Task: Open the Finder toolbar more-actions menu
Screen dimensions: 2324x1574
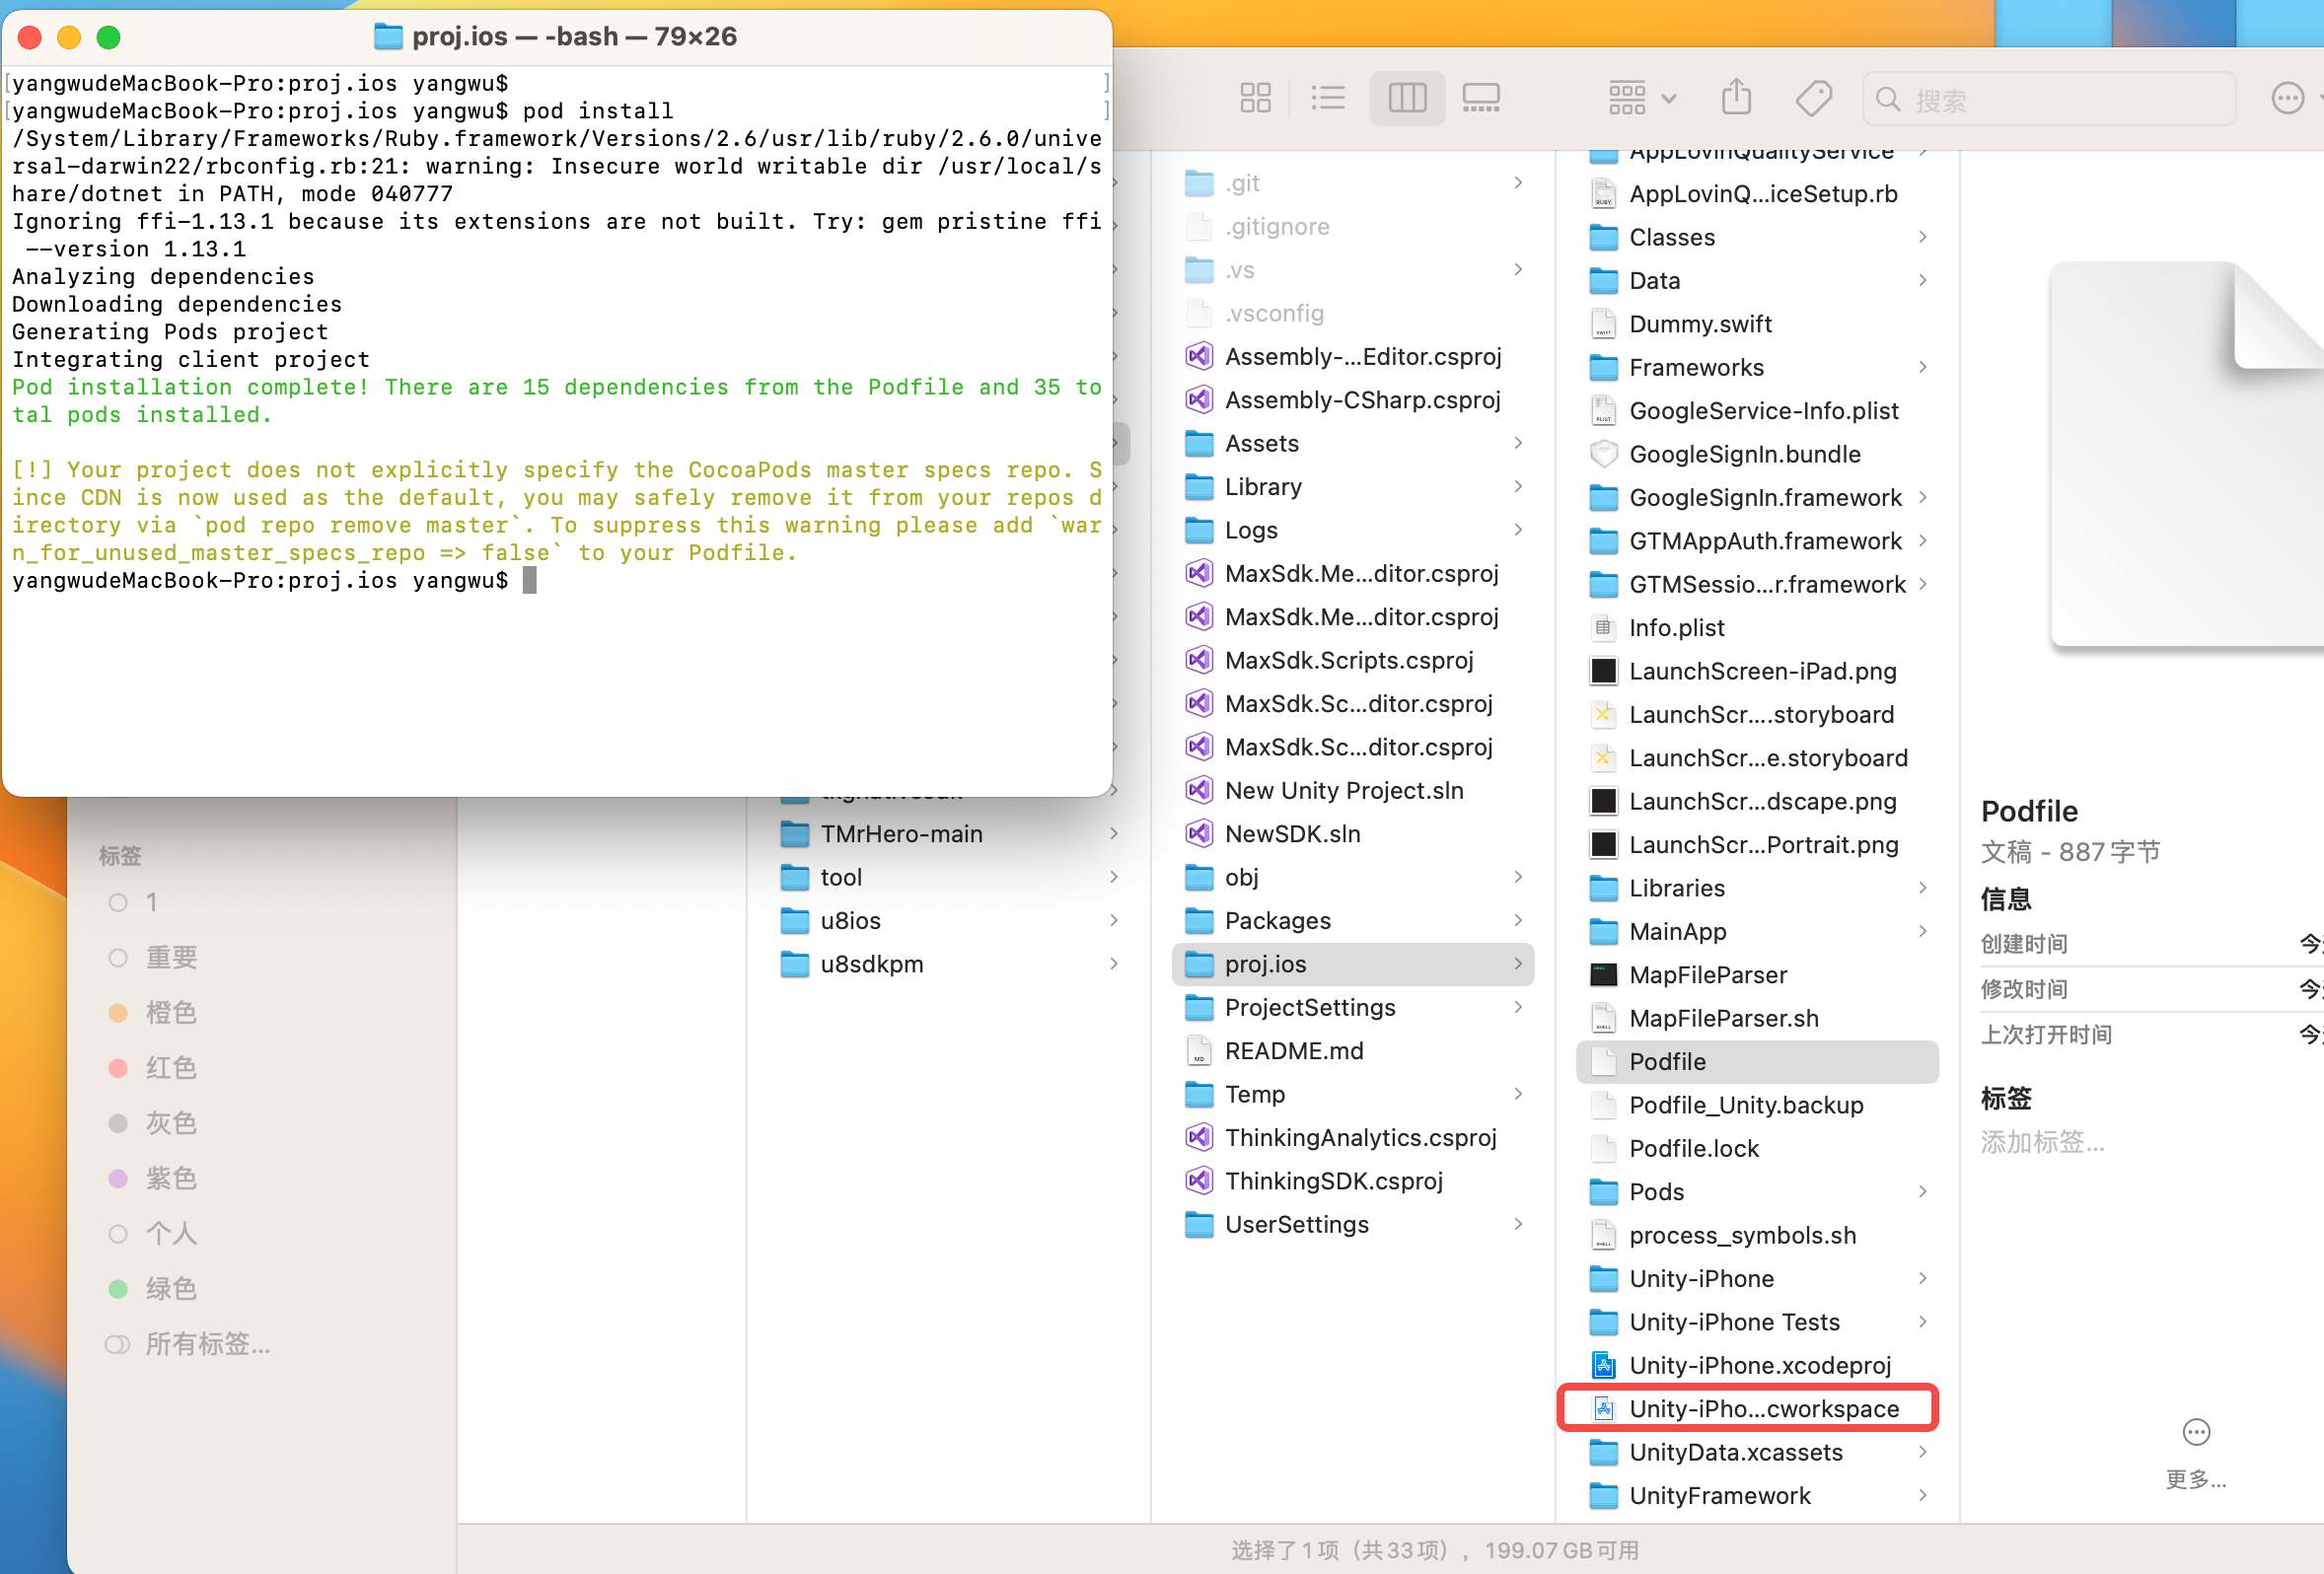Action: pyautogui.click(x=2287, y=98)
